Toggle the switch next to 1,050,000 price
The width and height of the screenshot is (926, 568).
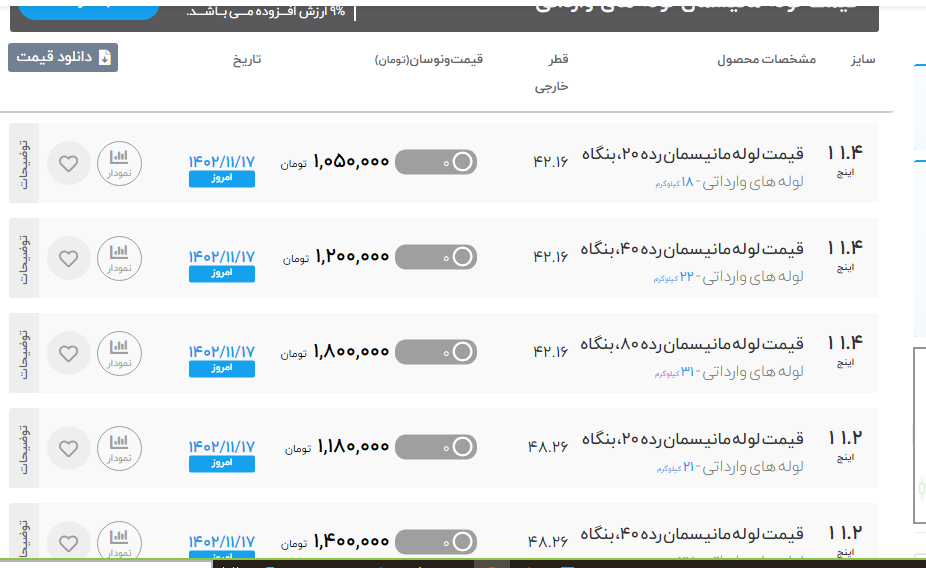click(436, 162)
